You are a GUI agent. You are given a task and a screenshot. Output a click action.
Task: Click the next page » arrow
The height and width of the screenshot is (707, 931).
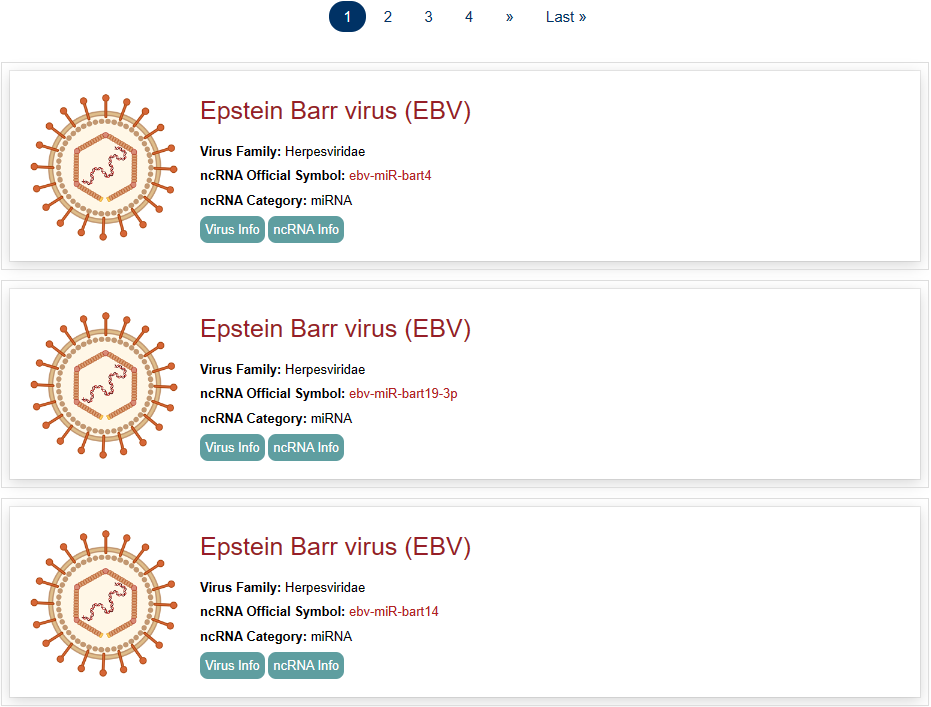(x=509, y=17)
